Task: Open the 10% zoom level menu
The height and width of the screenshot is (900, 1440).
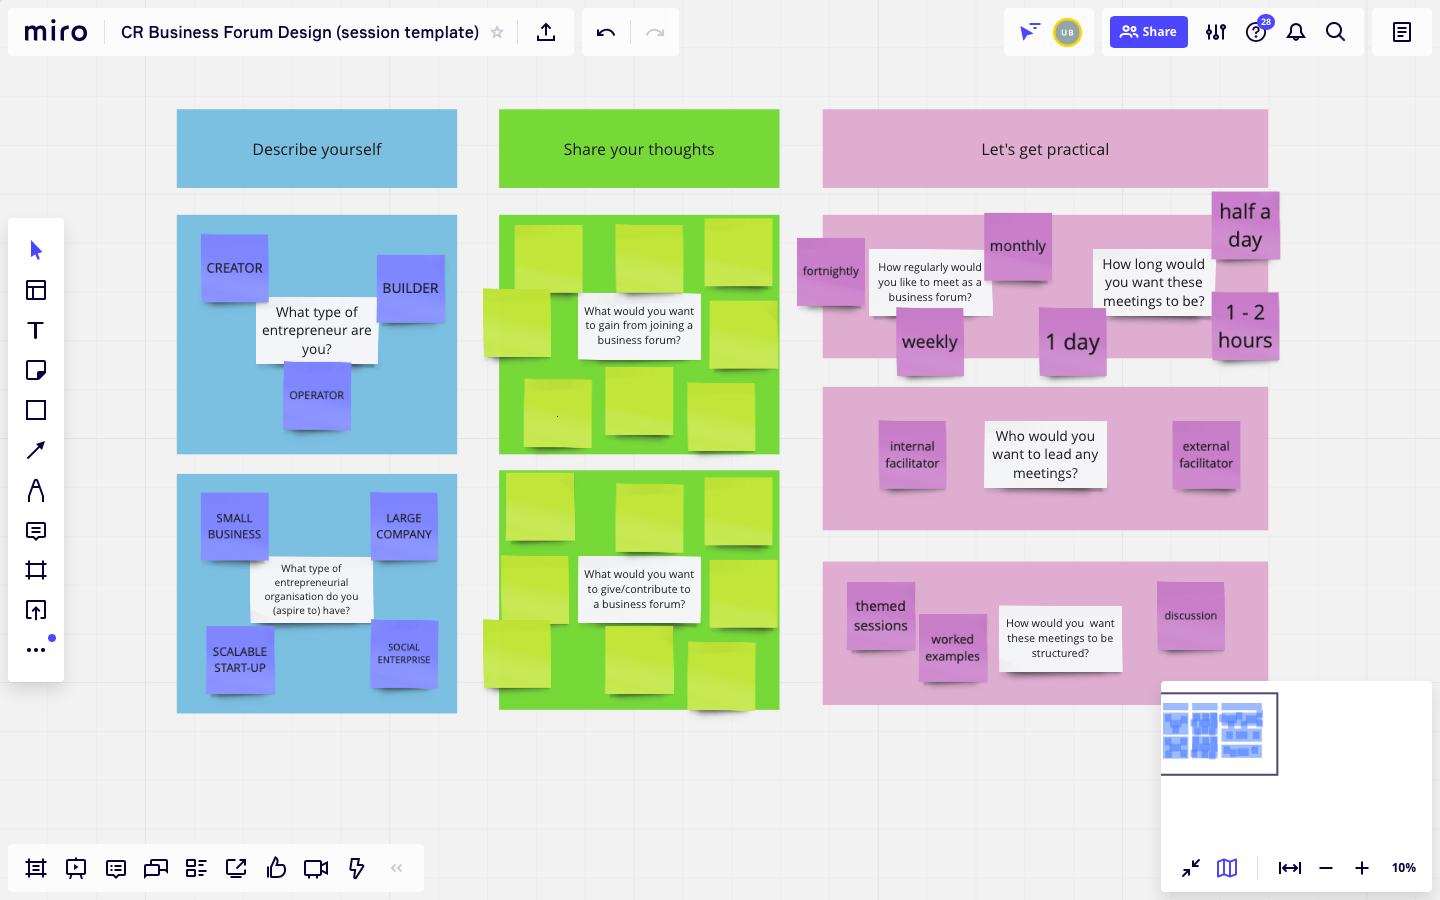Action: [1404, 868]
